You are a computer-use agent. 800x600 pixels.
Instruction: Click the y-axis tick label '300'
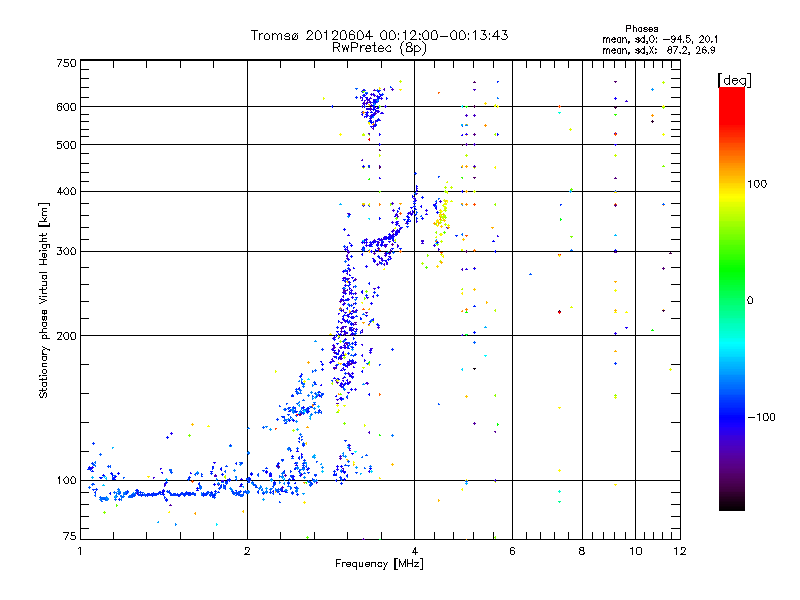[x=66, y=251]
